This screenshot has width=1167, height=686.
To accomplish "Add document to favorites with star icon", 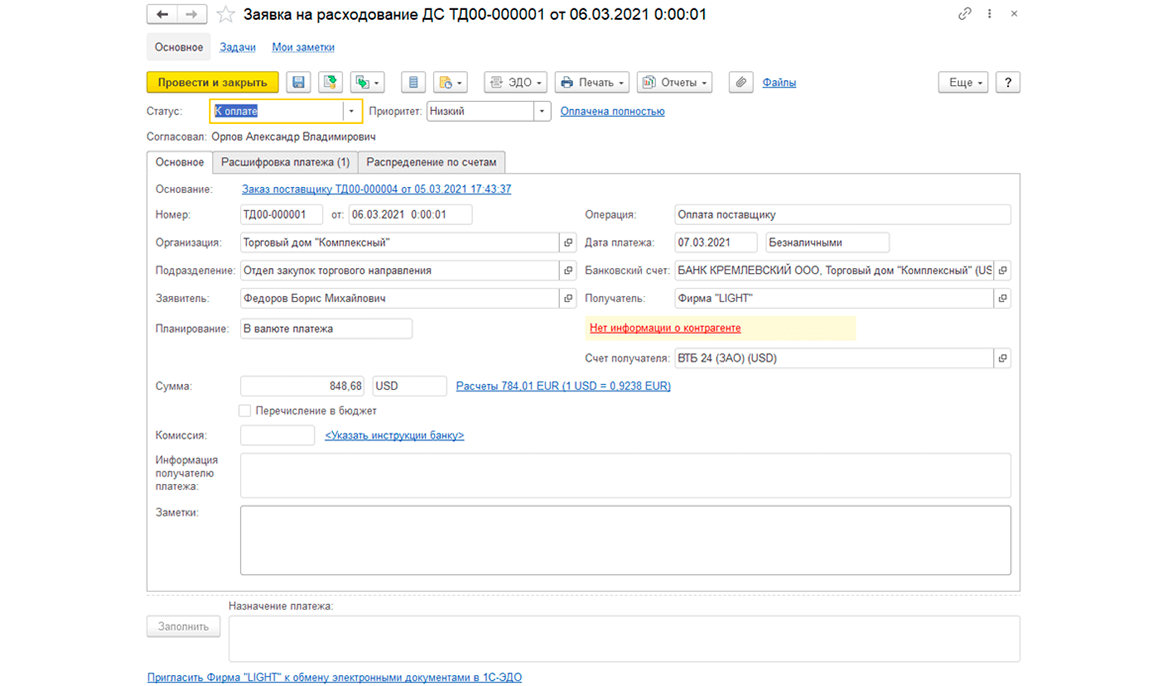I will [x=226, y=14].
